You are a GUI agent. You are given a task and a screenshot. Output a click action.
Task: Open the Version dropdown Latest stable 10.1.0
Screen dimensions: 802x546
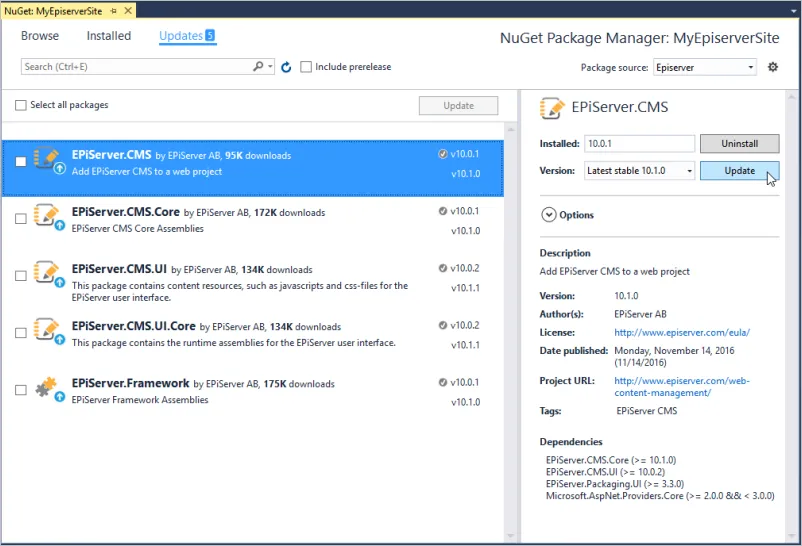[x=639, y=171]
